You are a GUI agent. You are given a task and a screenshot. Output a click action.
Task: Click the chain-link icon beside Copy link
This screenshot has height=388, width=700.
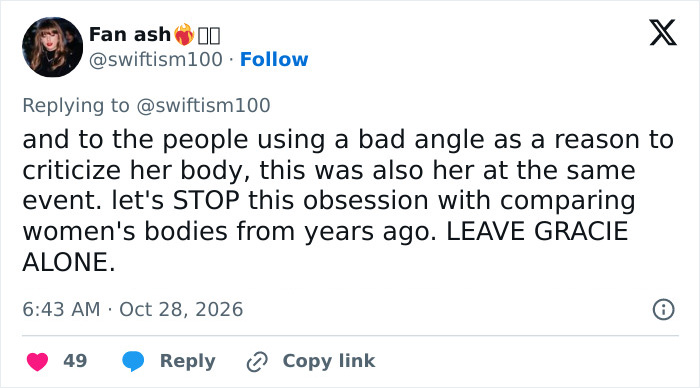(257, 362)
